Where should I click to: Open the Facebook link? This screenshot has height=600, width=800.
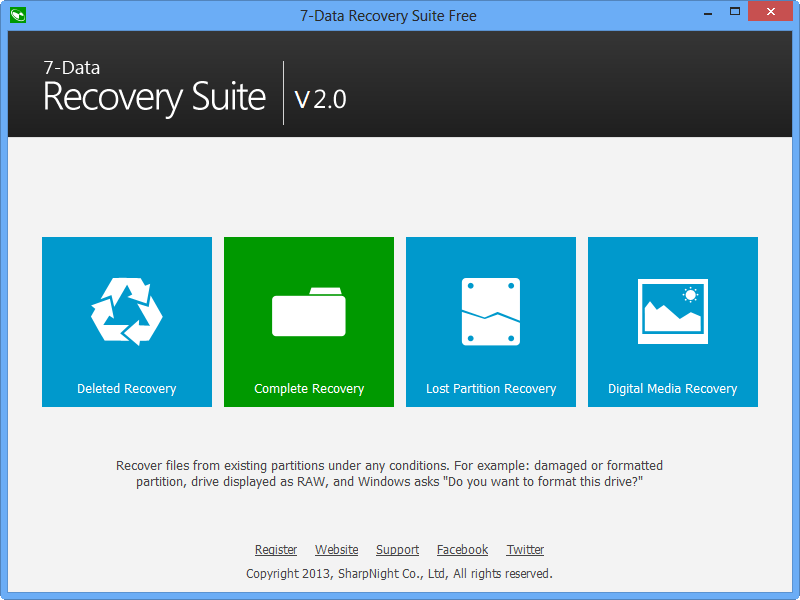click(462, 549)
